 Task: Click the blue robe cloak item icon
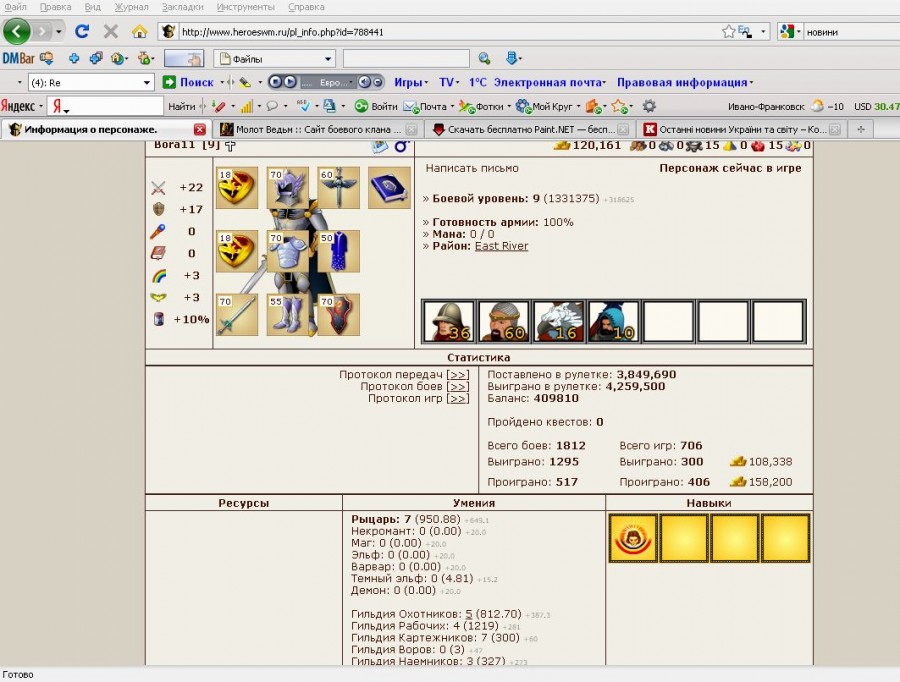[339, 251]
